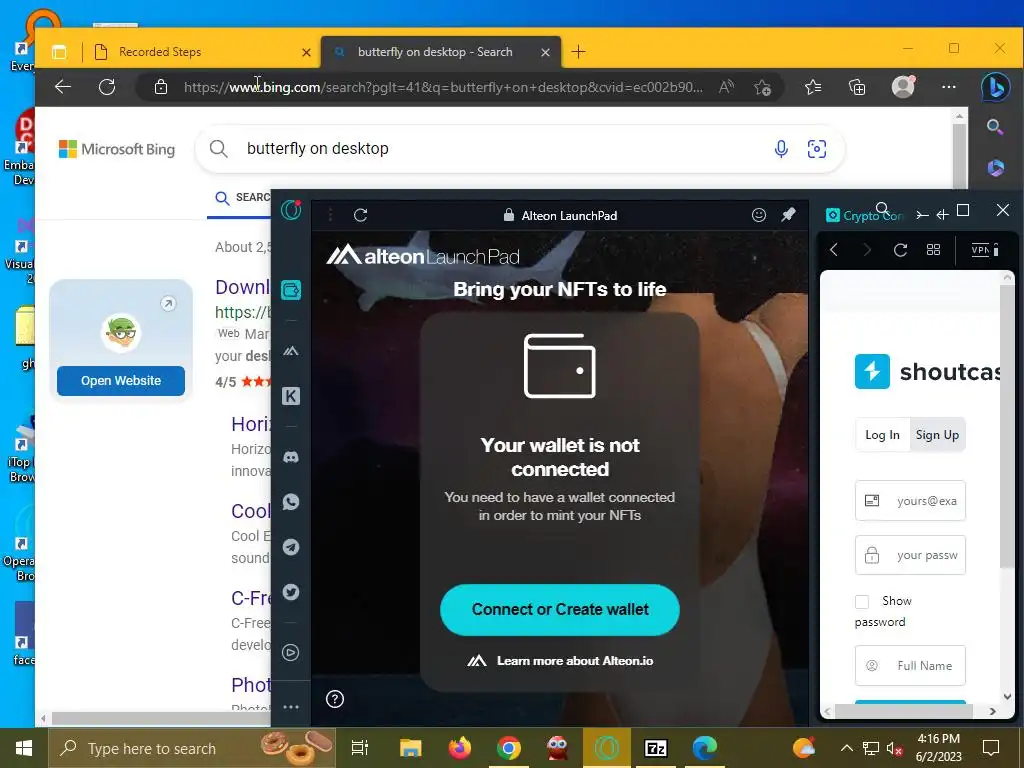The width and height of the screenshot is (1024, 768).
Task: Open the Windows Start menu
Action: [x=24, y=748]
